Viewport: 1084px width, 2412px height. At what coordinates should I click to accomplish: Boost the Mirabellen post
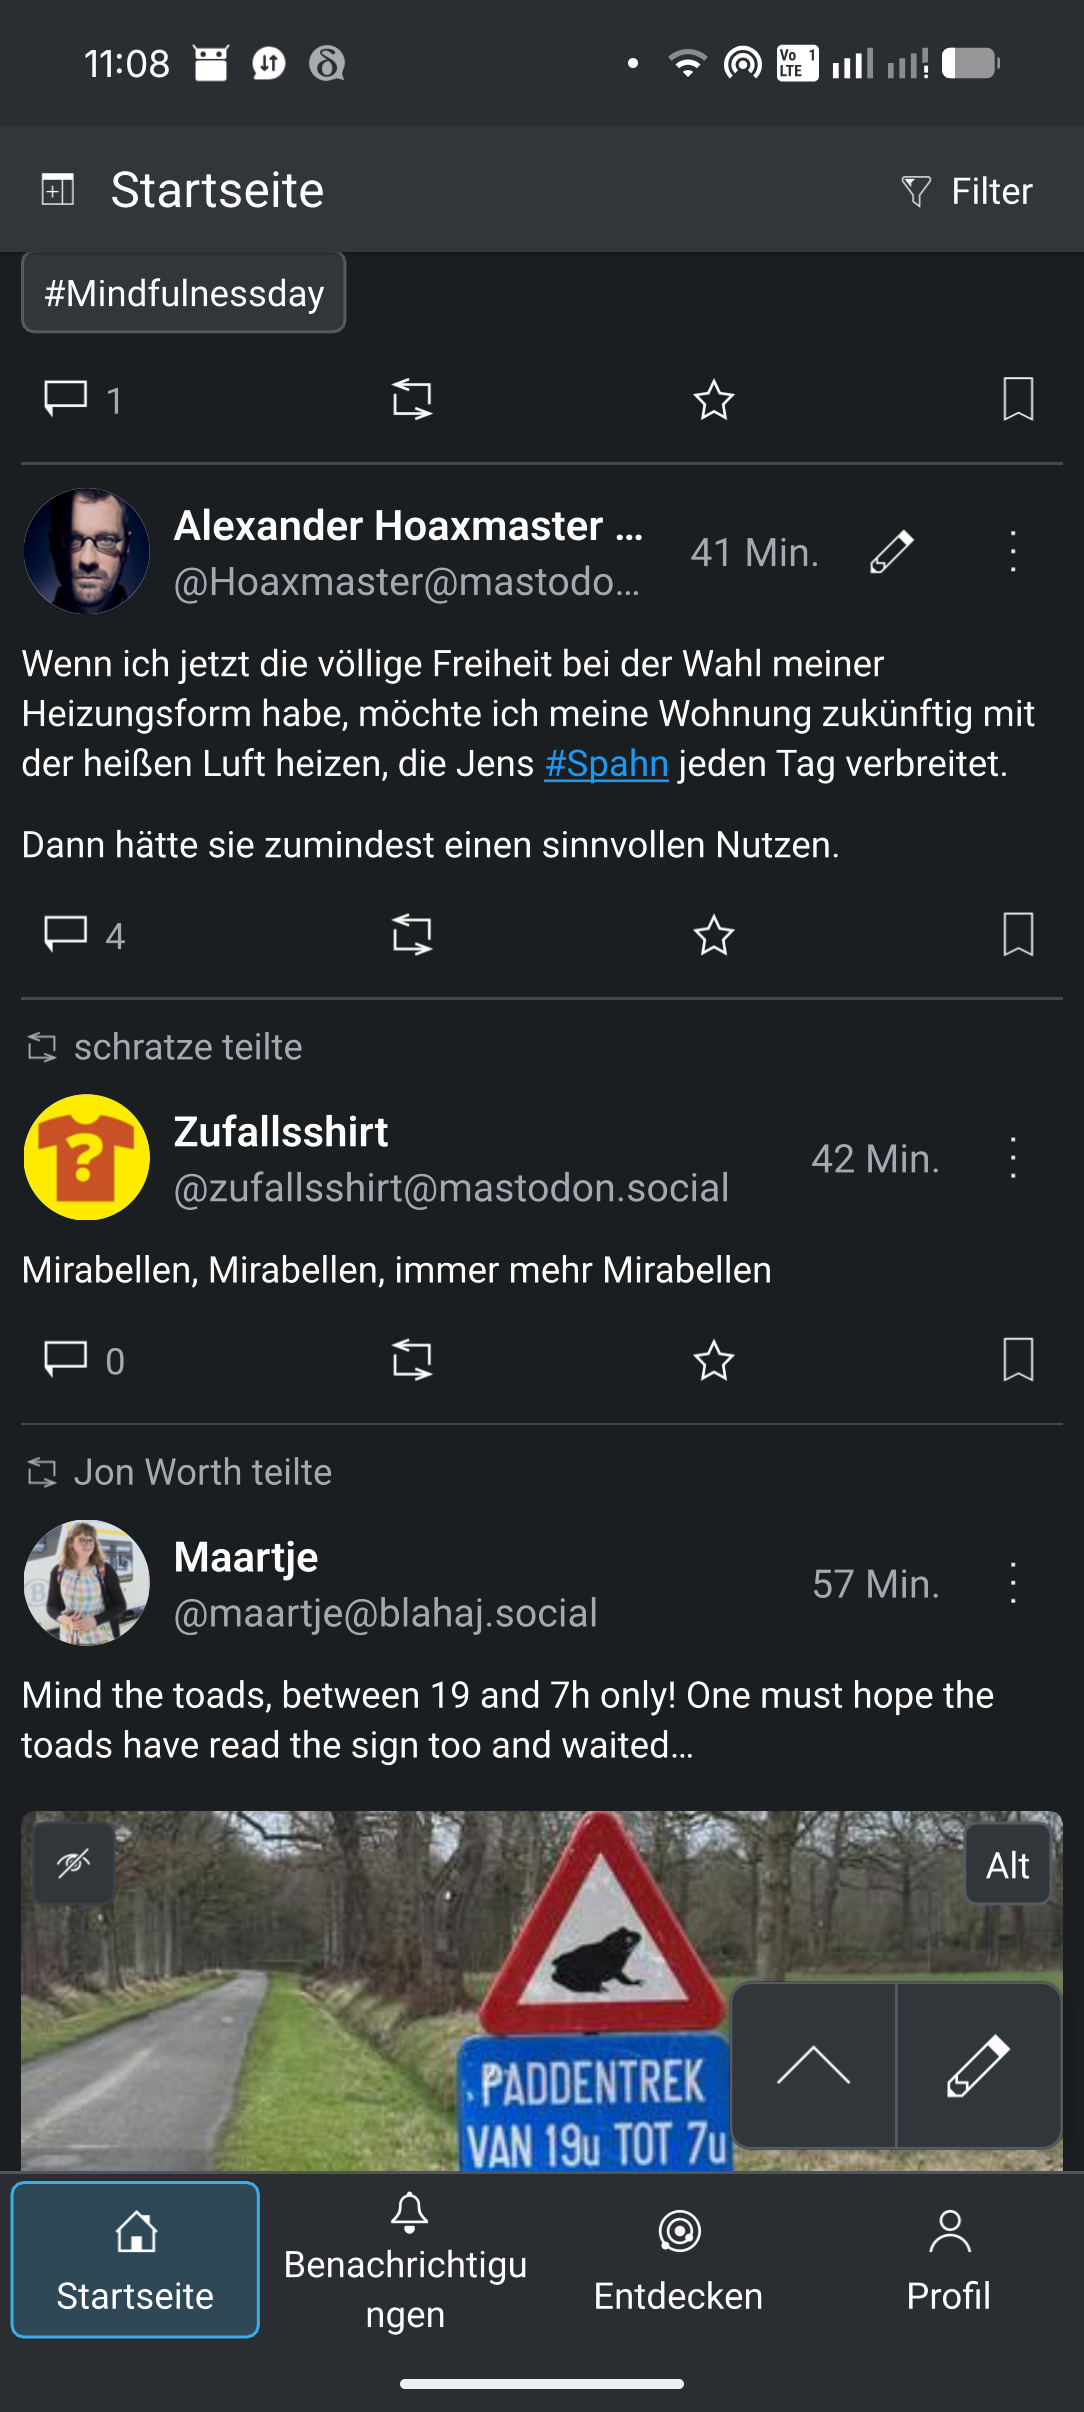pyautogui.click(x=412, y=1360)
